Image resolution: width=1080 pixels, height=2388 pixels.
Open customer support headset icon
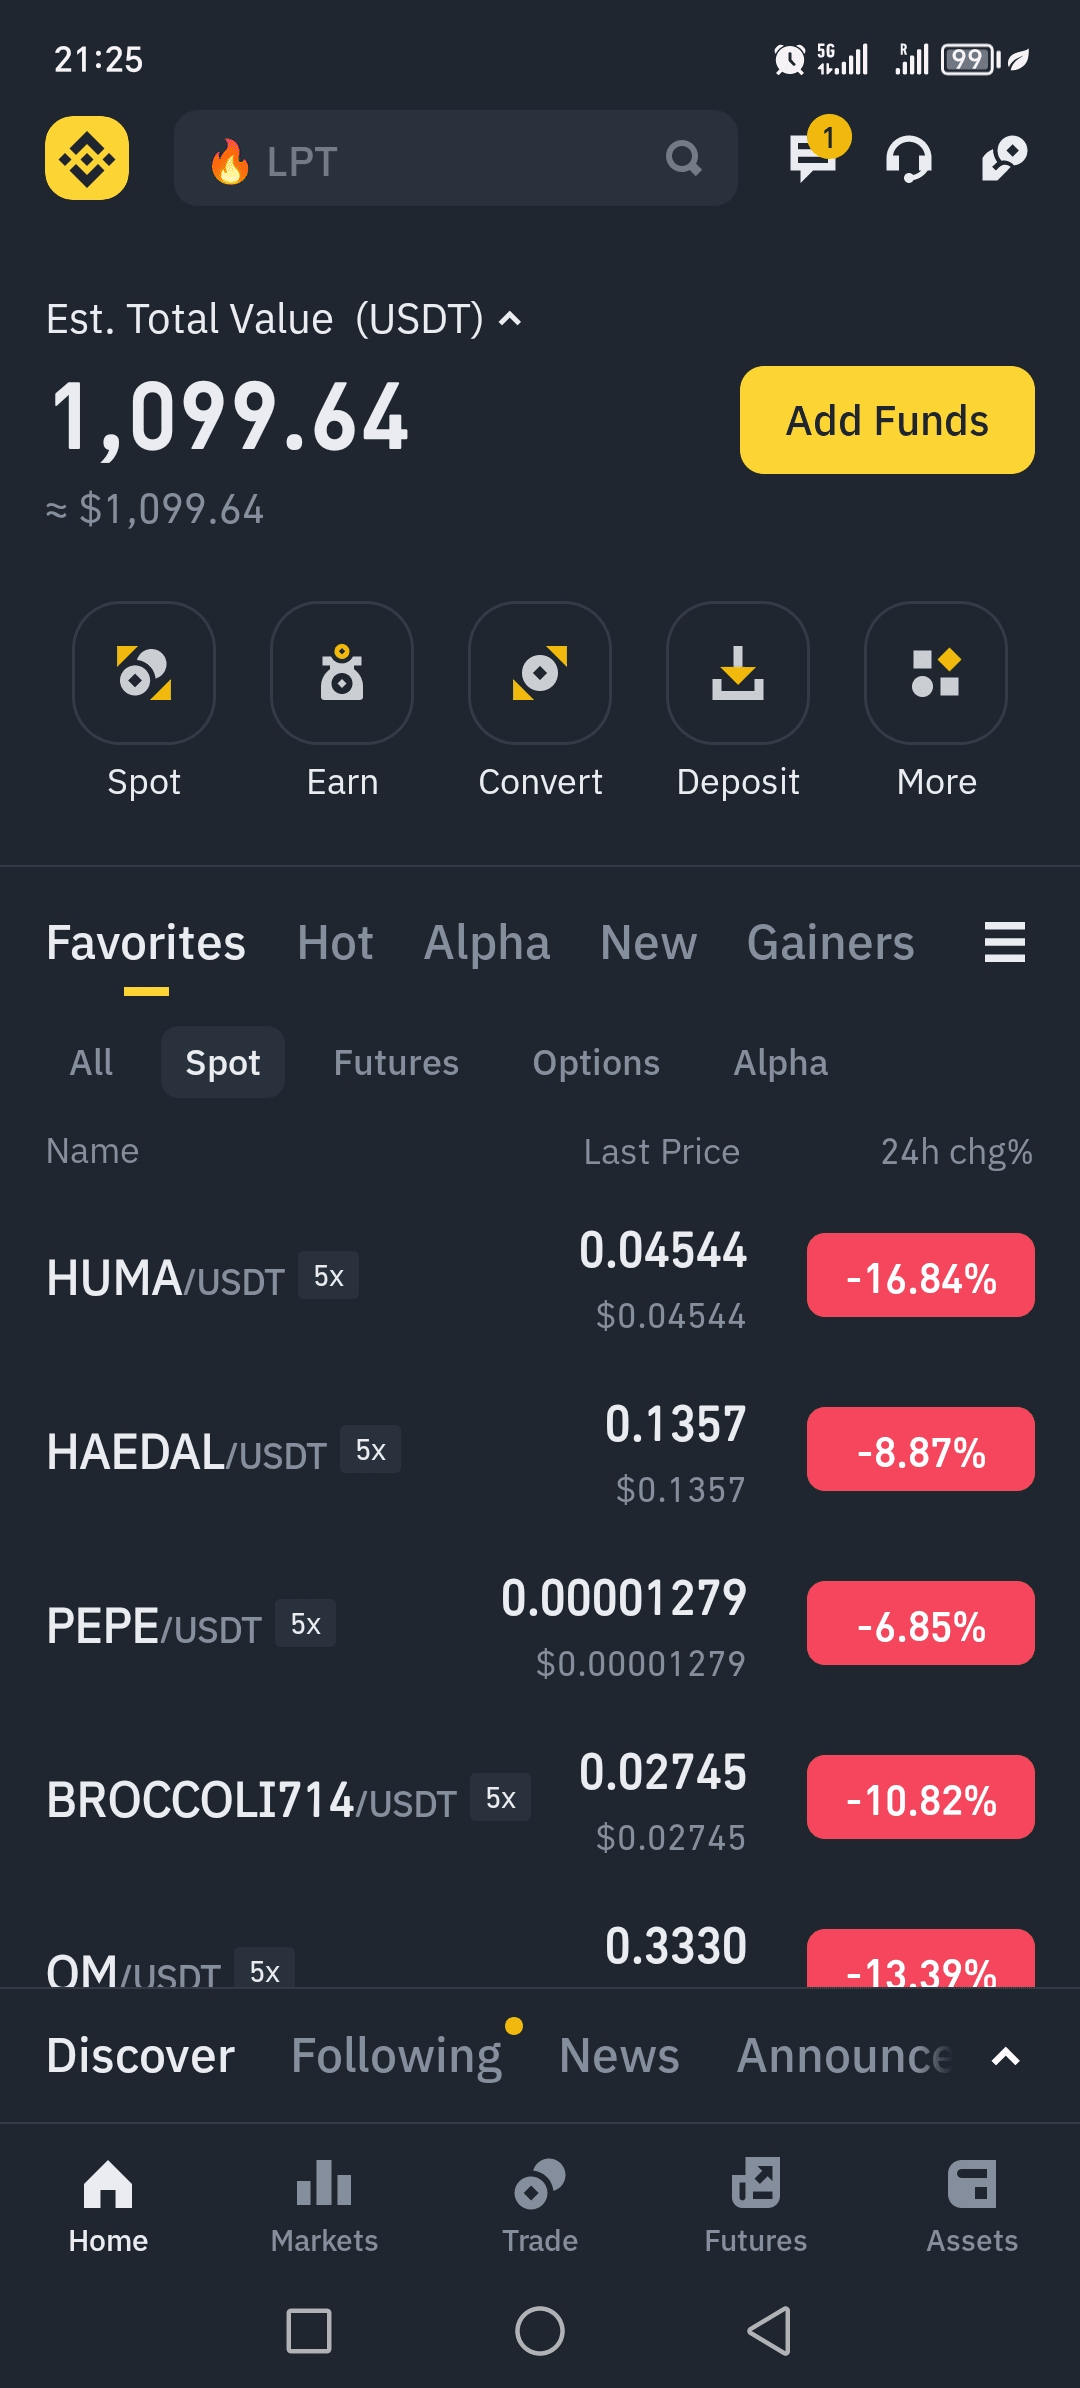(x=908, y=158)
